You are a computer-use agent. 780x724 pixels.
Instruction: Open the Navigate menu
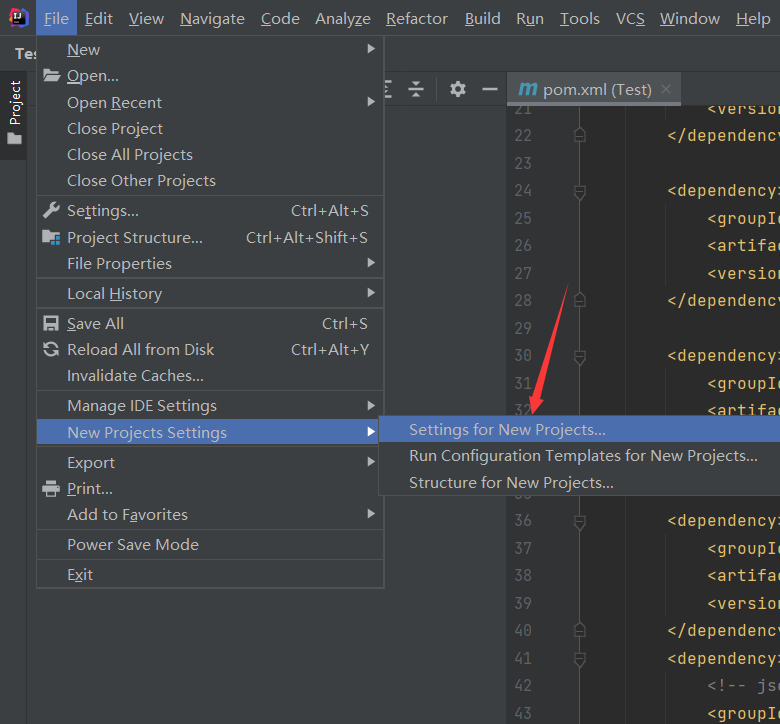(x=212, y=18)
